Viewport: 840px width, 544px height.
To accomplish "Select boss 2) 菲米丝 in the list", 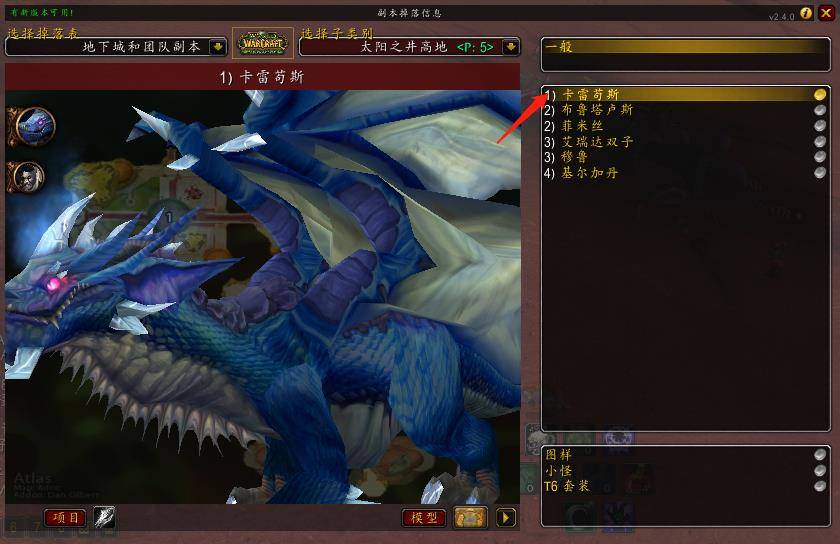I will pyautogui.click(x=686, y=126).
